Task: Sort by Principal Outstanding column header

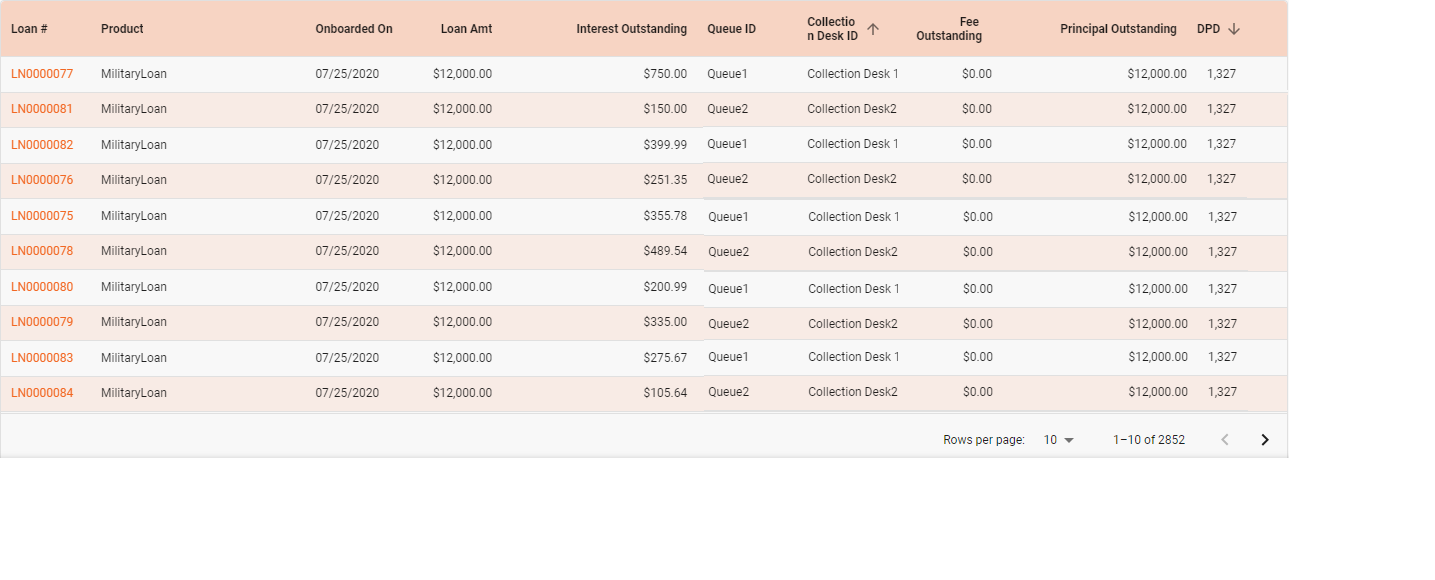Action: 1118,29
